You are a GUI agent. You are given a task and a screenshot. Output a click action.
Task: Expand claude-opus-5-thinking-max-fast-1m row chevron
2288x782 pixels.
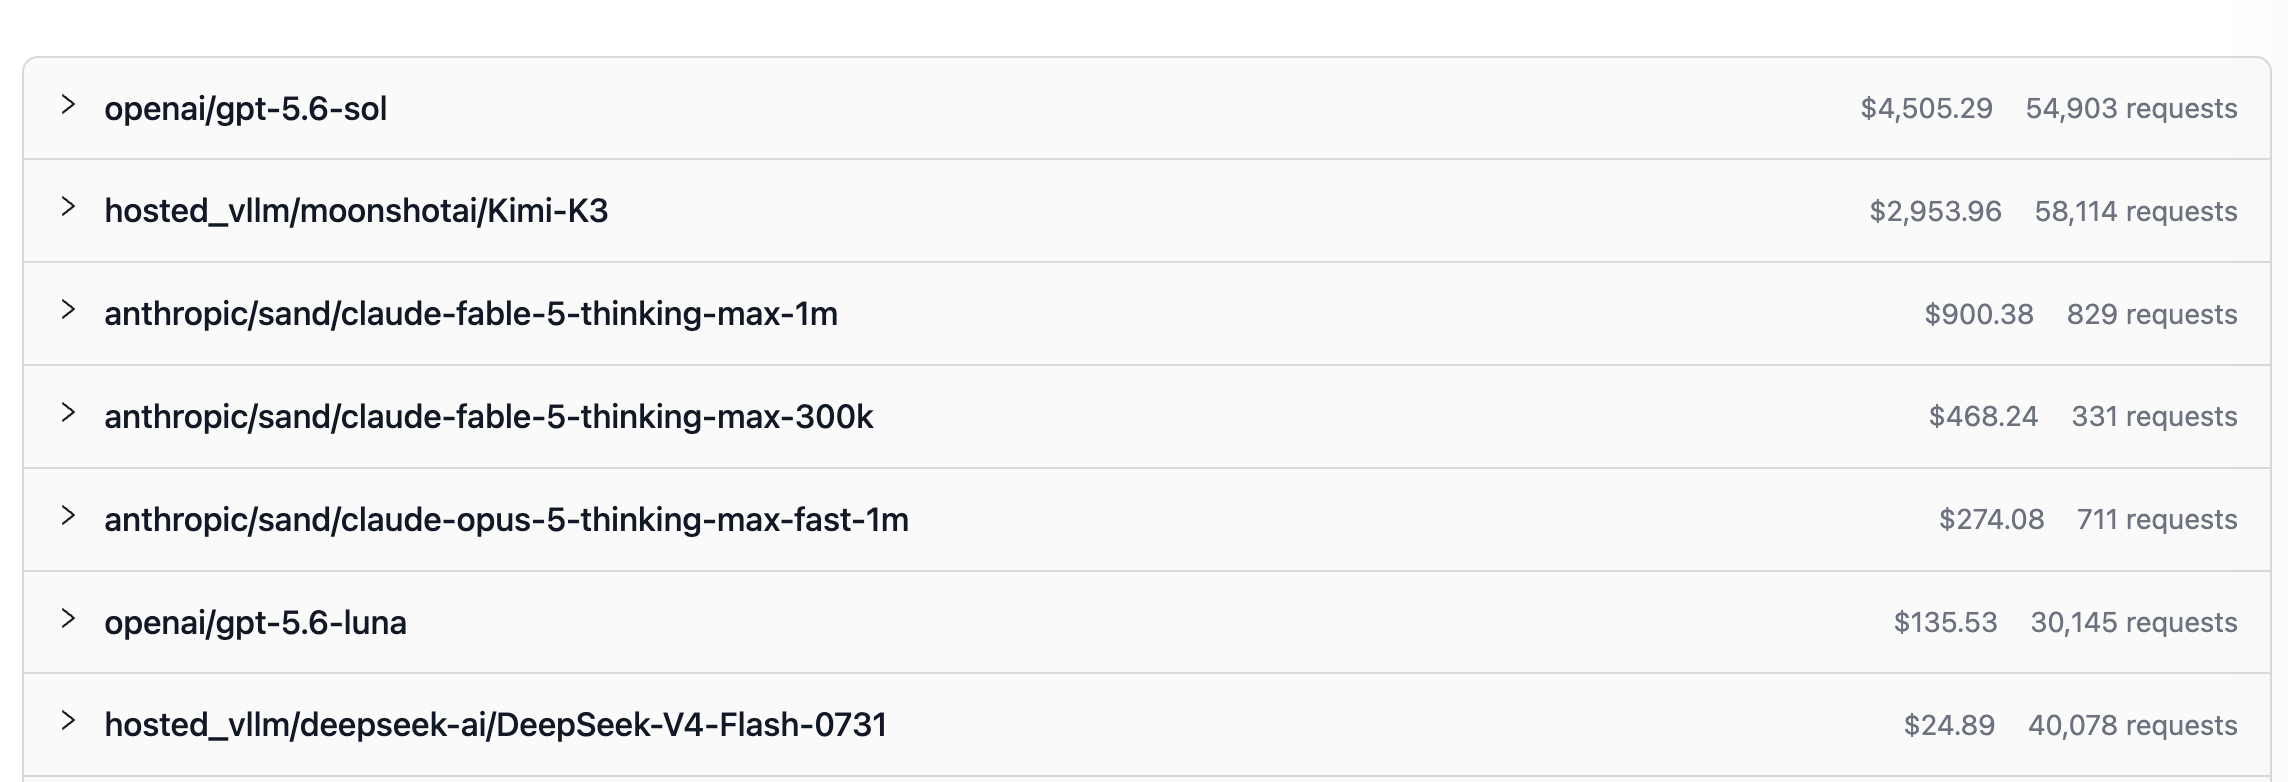68,515
